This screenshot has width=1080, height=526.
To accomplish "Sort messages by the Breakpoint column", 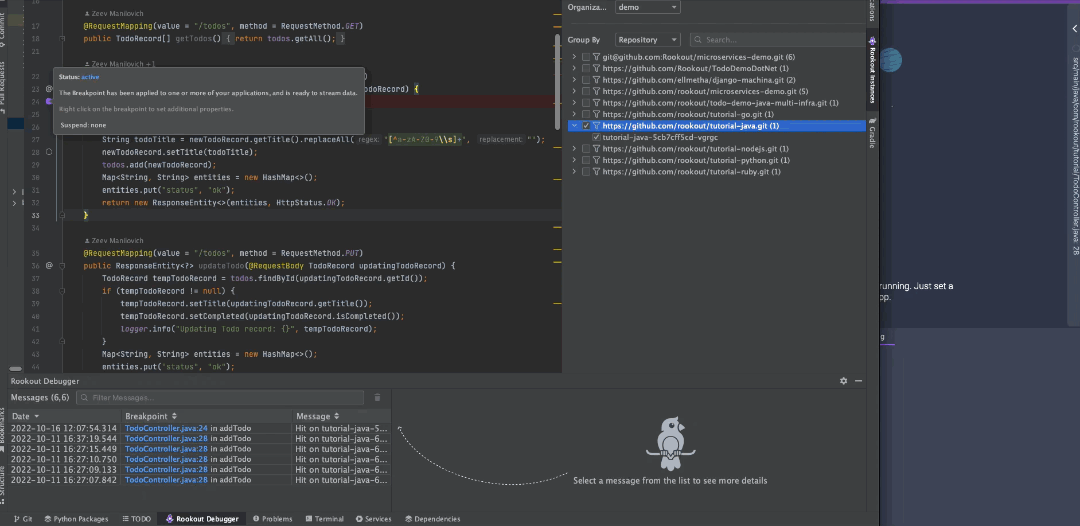I will (207, 416).
